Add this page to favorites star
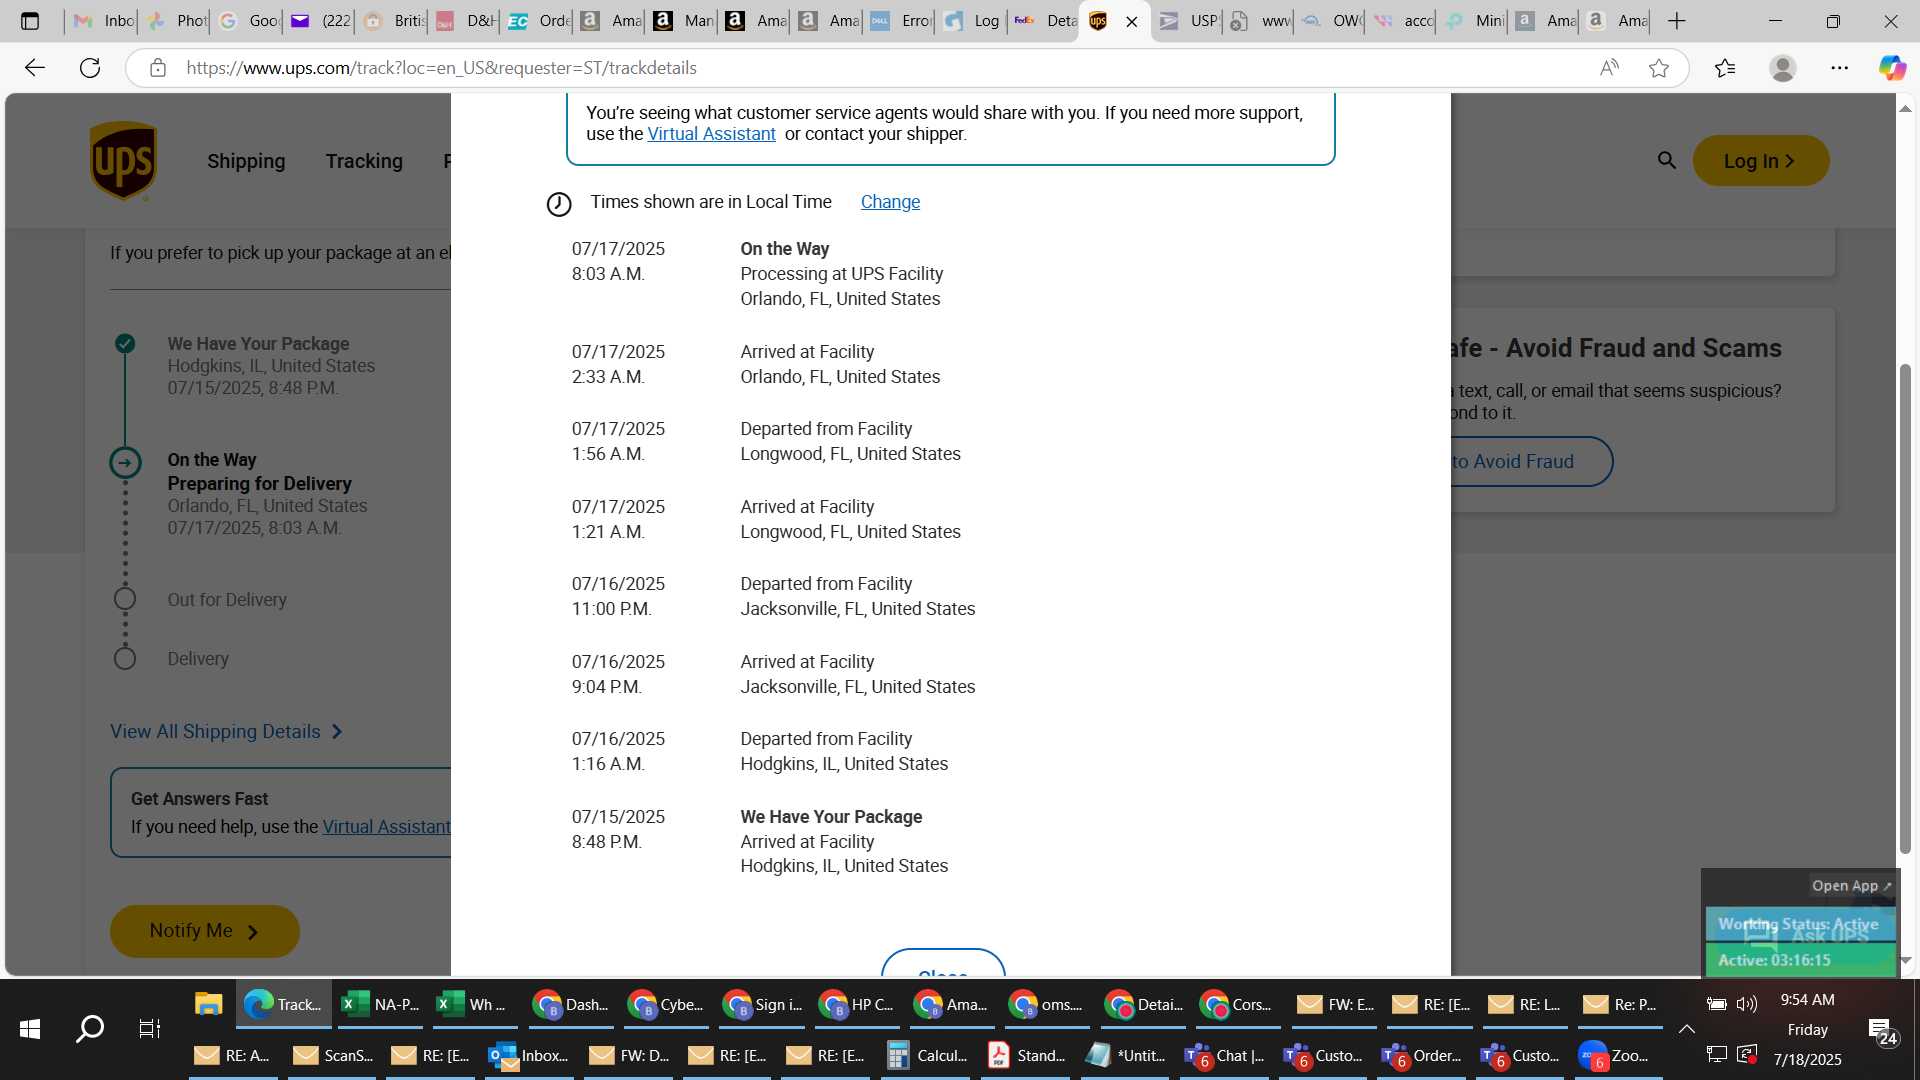Screen dimensions: 1920x1080 point(1659,68)
